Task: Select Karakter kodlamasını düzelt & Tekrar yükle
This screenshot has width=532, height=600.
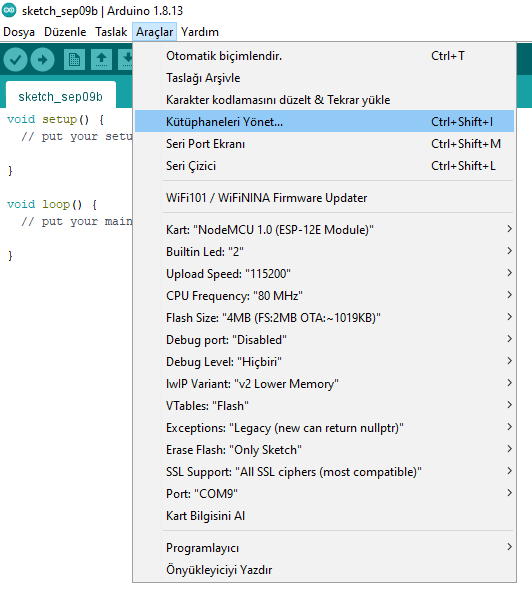Action: 324,100
